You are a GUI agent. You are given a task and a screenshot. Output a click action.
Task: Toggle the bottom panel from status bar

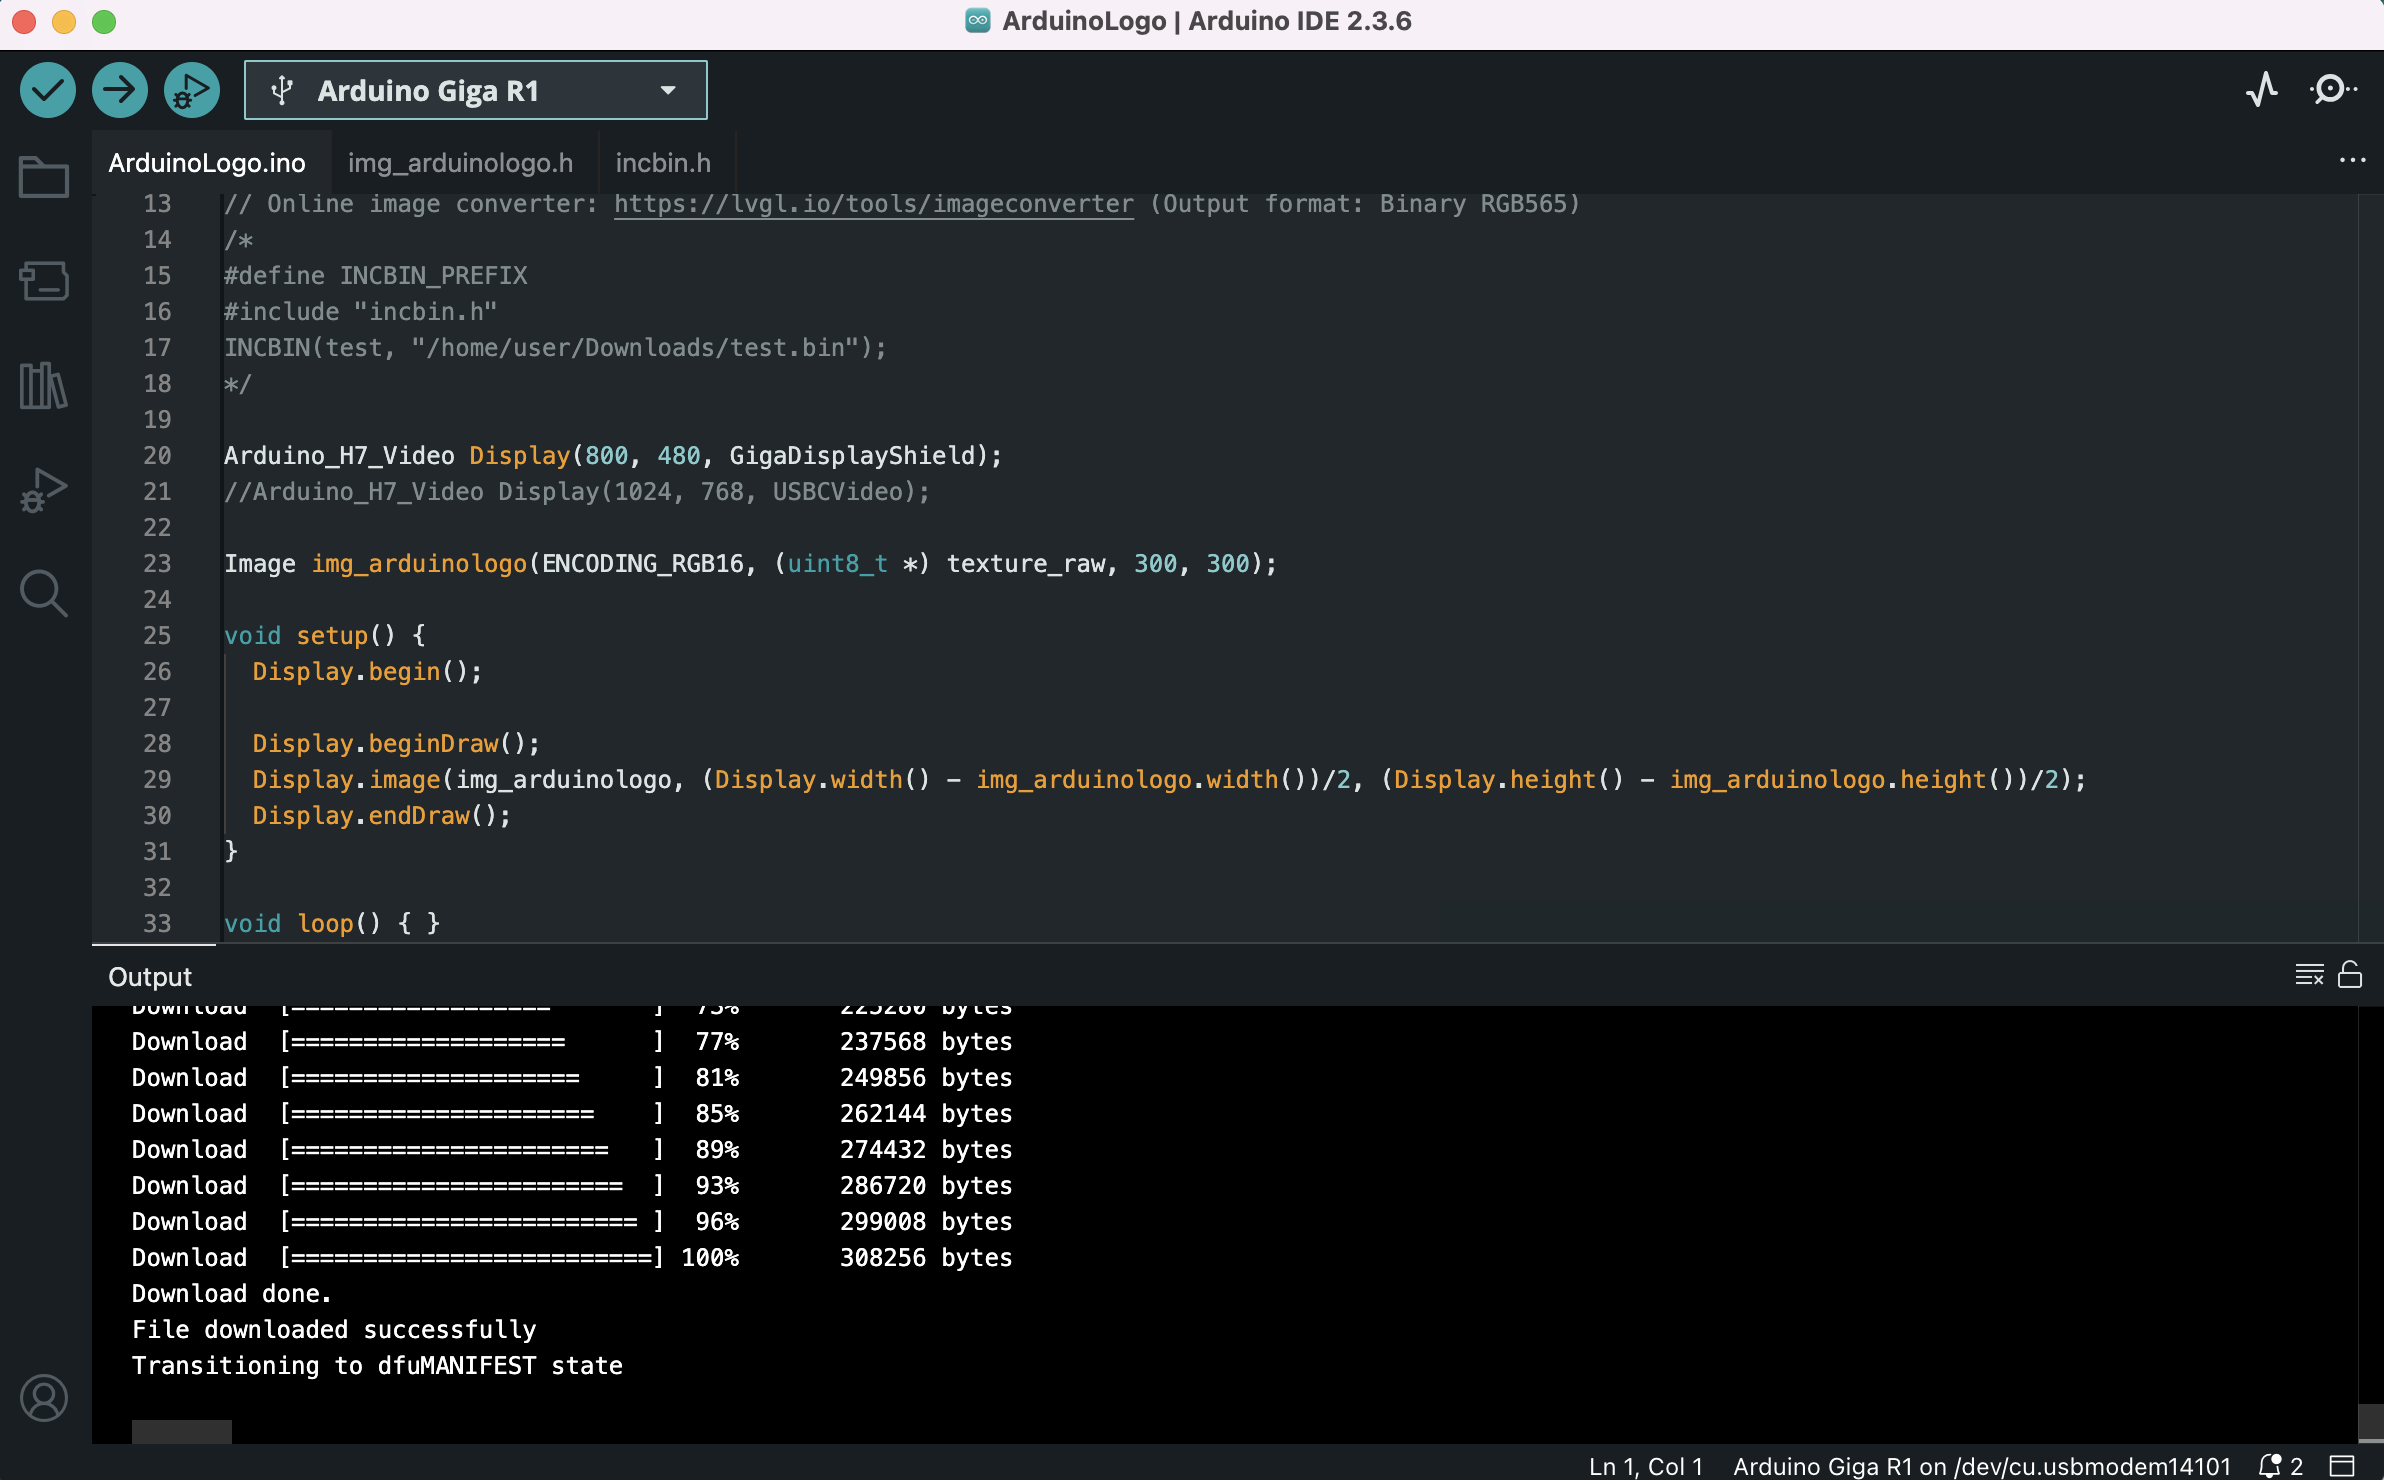[x=2343, y=1466]
